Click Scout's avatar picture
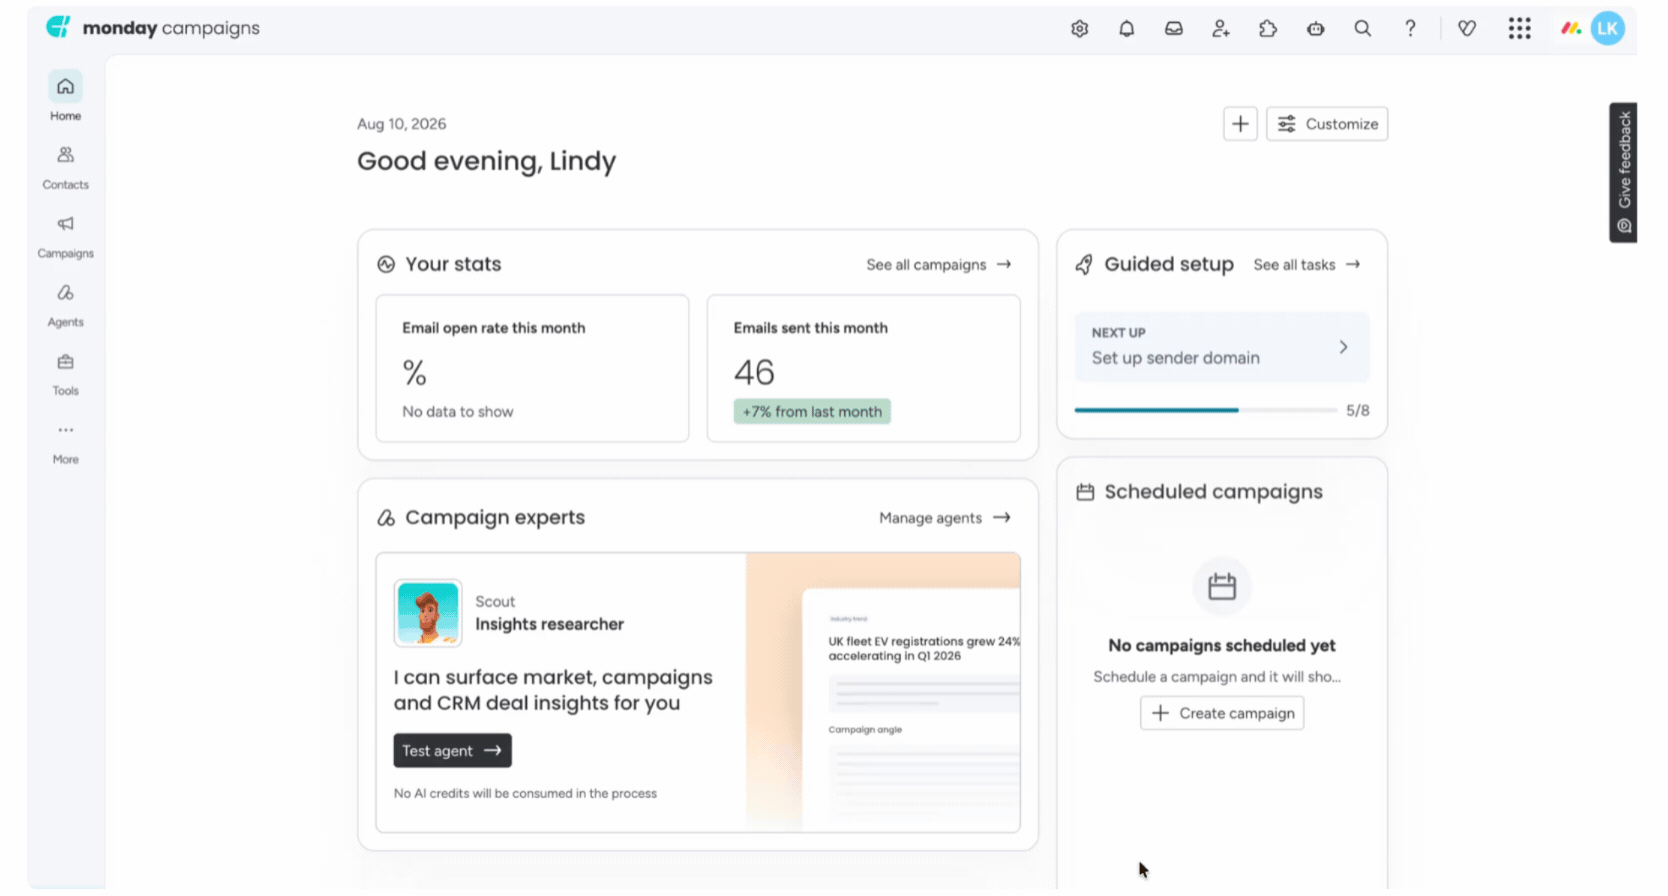The width and height of the screenshot is (1668, 896). click(x=428, y=613)
